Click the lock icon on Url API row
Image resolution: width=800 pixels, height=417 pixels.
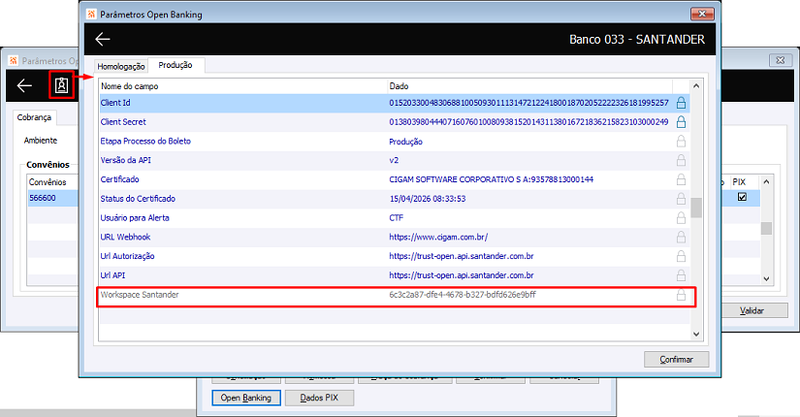pyautogui.click(x=681, y=275)
